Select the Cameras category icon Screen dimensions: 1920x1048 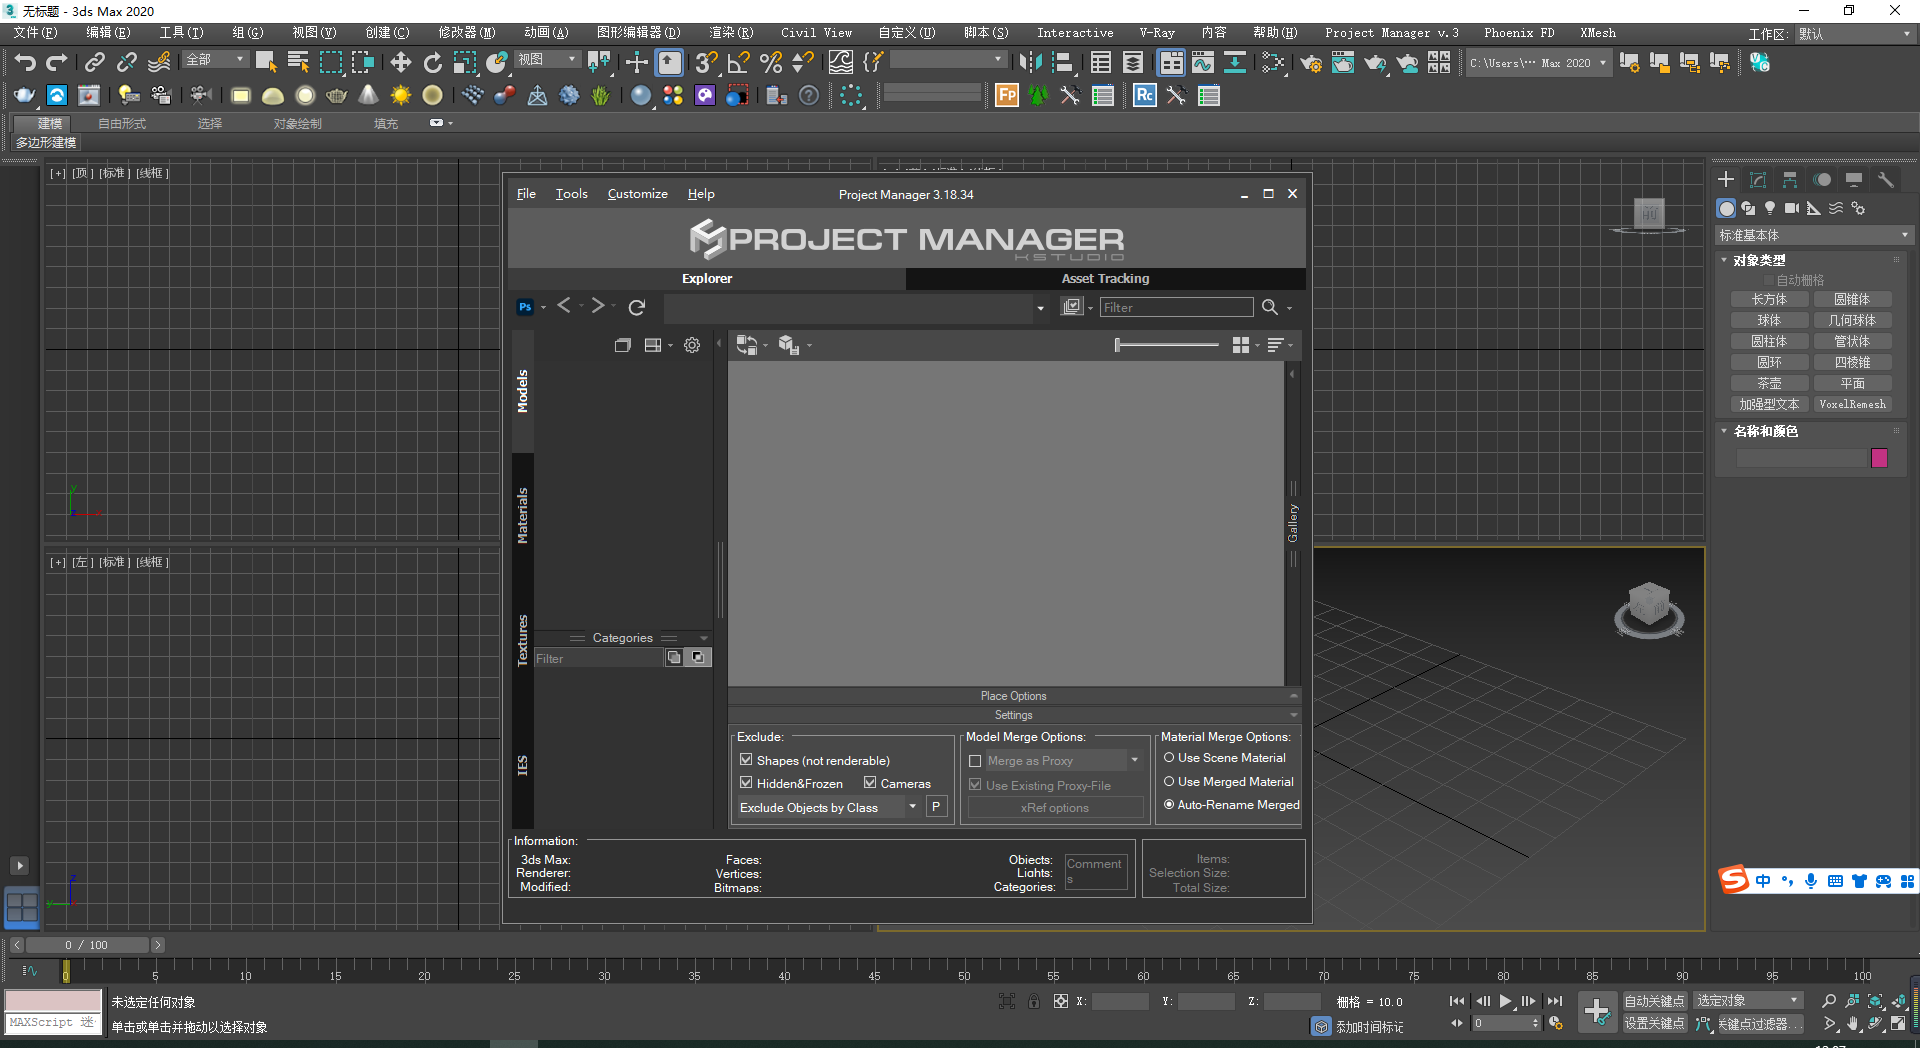point(1792,208)
